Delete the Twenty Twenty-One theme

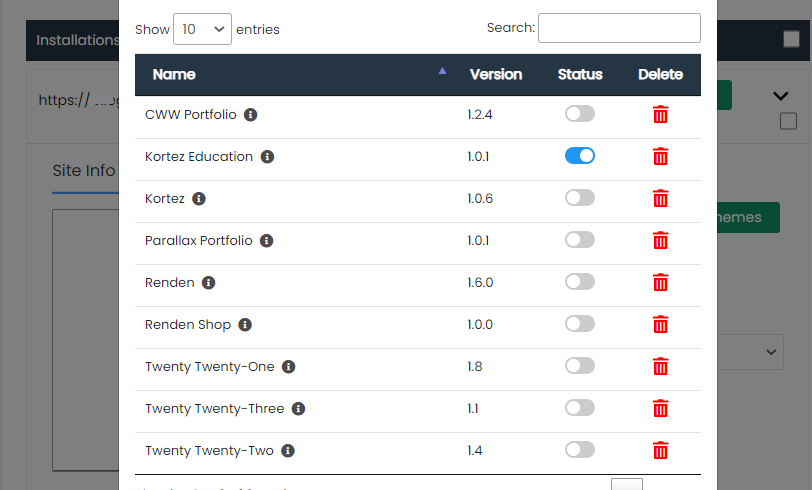(x=660, y=366)
